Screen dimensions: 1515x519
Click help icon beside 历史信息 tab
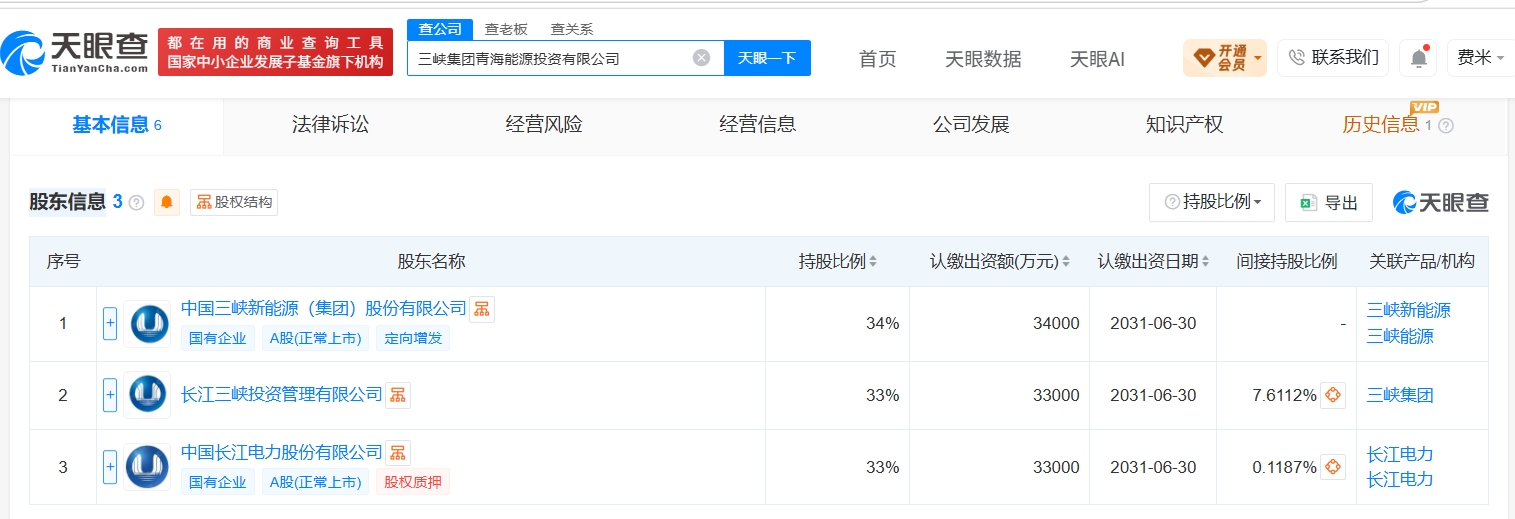click(1445, 126)
